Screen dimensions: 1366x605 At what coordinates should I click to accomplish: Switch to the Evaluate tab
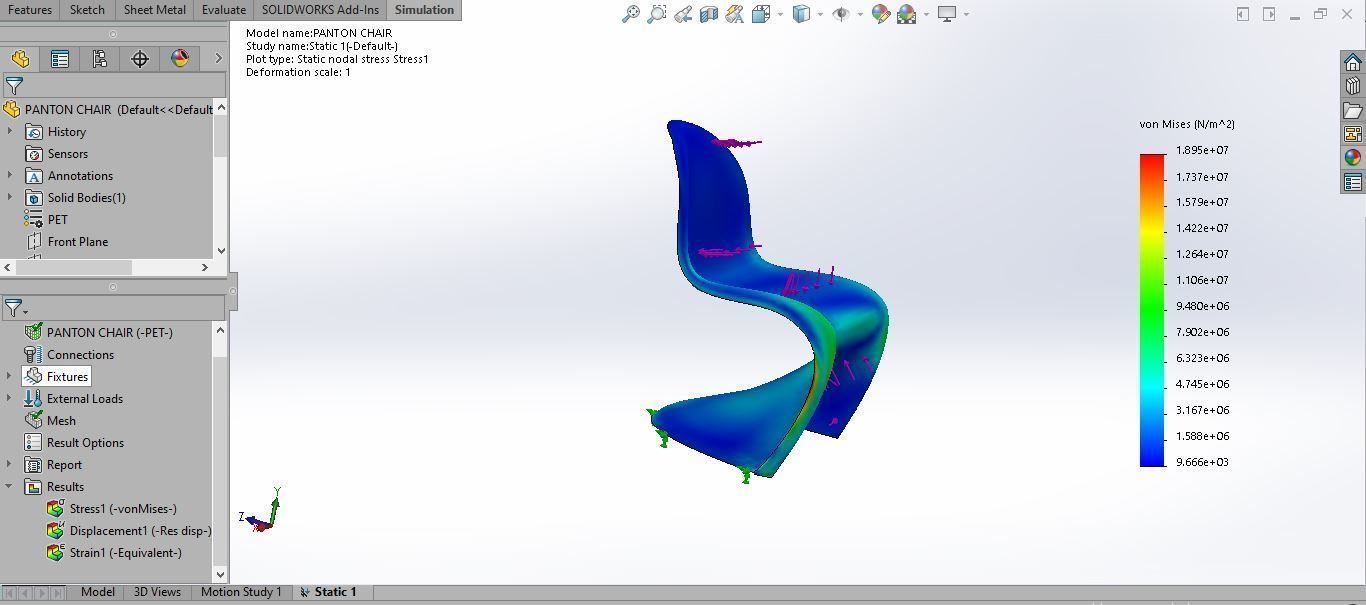(x=223, y=10)
